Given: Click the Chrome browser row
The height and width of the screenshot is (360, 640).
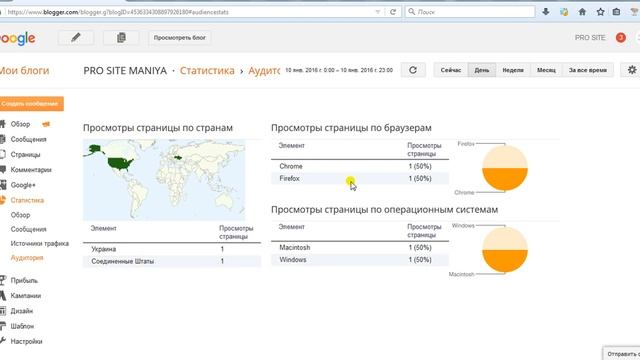Looking at the screenshot, I should pos(360,167).
